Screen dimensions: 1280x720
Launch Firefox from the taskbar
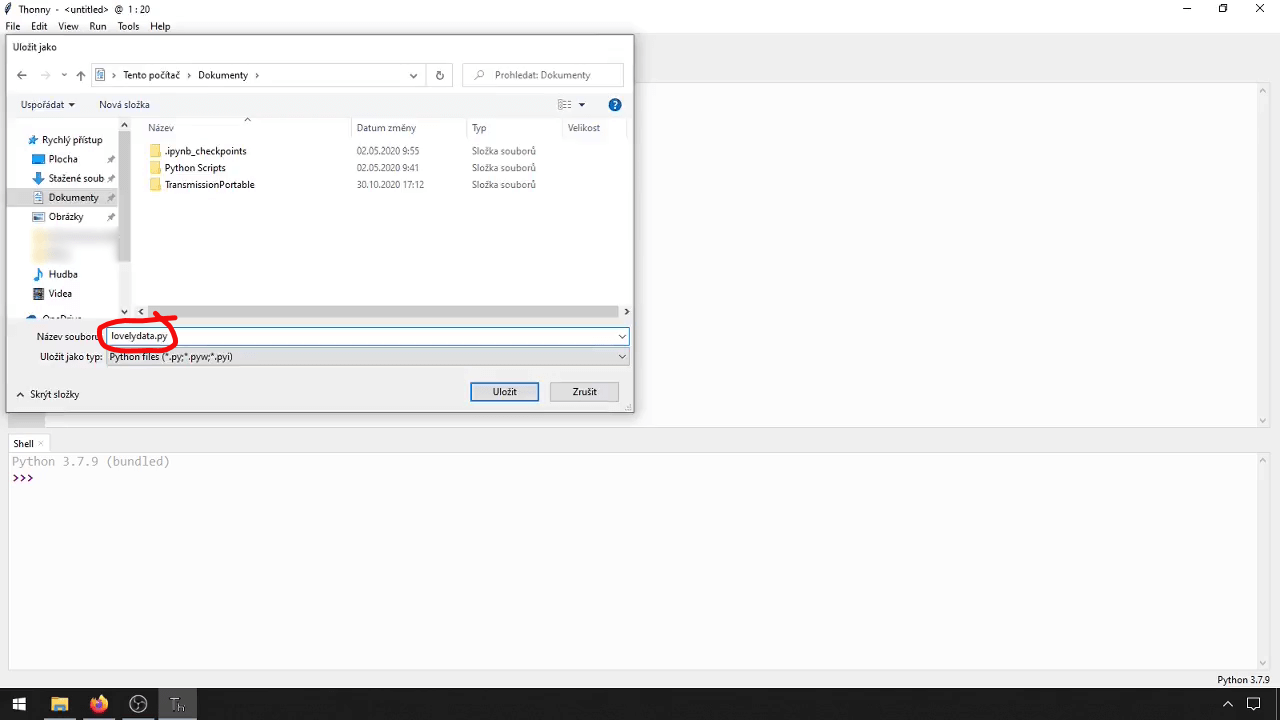pos(98,704)
